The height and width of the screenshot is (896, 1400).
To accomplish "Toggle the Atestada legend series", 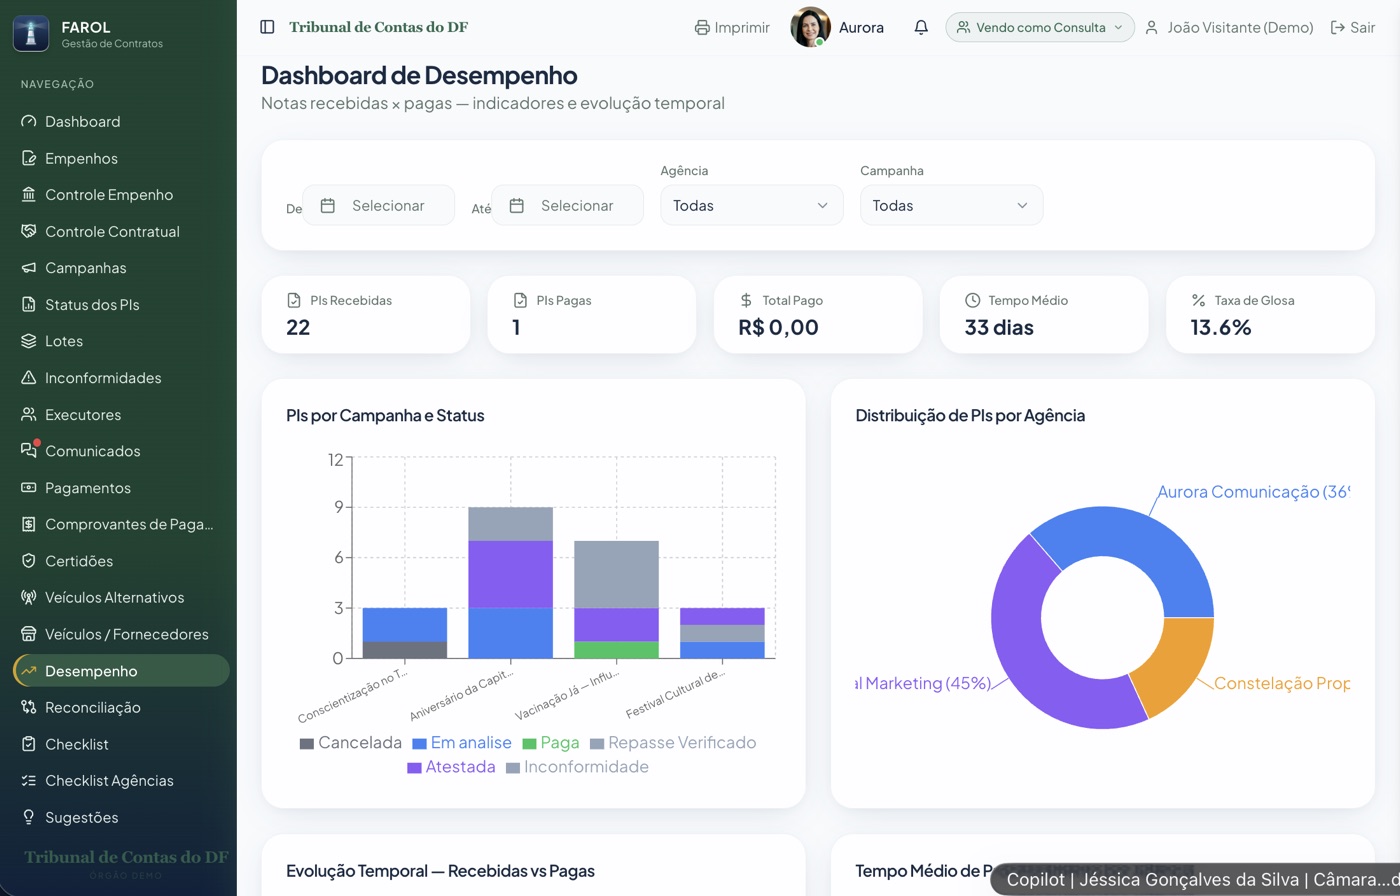I will 451,767.
